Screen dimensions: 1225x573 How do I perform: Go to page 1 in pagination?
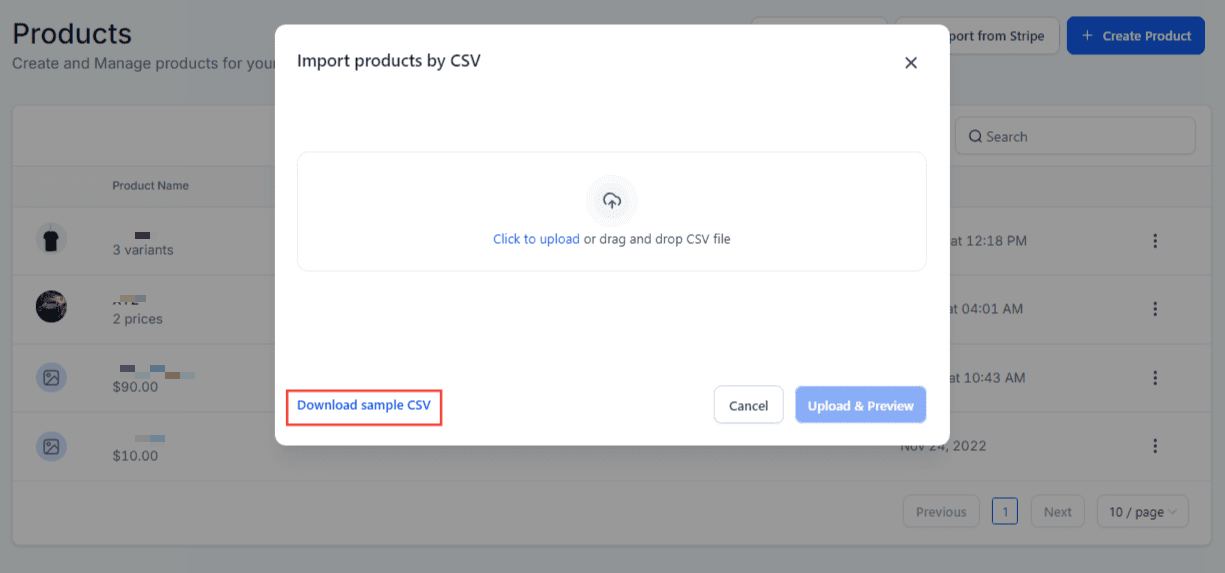click(1005, 512)
